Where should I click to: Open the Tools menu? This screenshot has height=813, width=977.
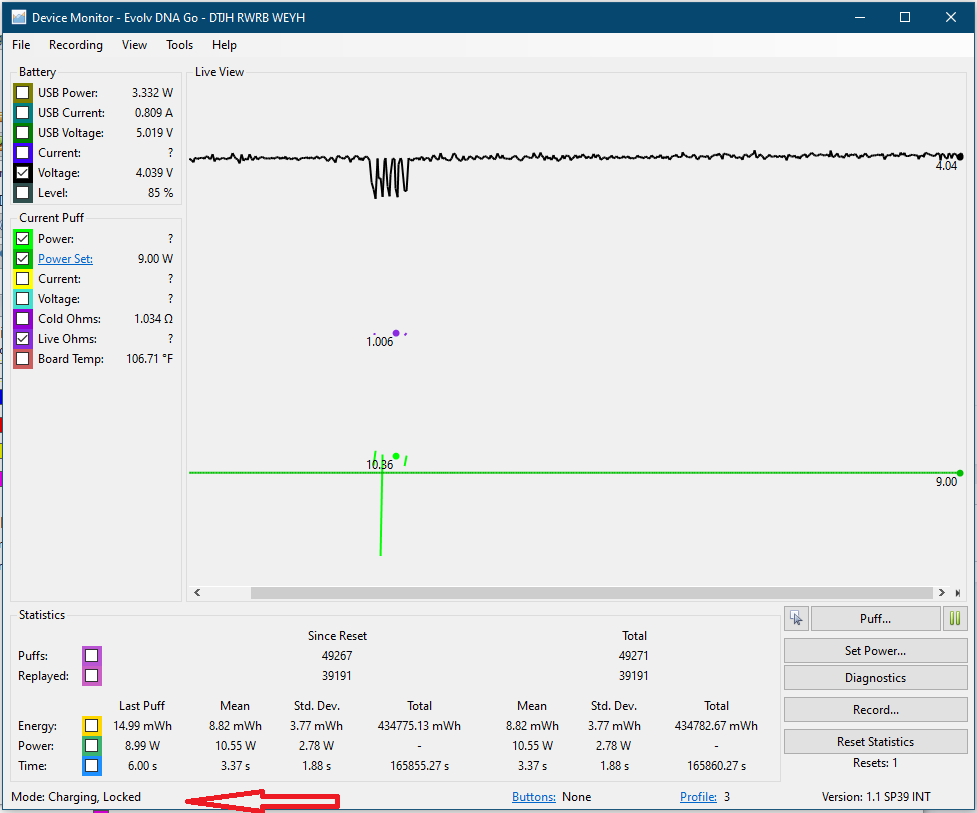click(x=180, y=45)
